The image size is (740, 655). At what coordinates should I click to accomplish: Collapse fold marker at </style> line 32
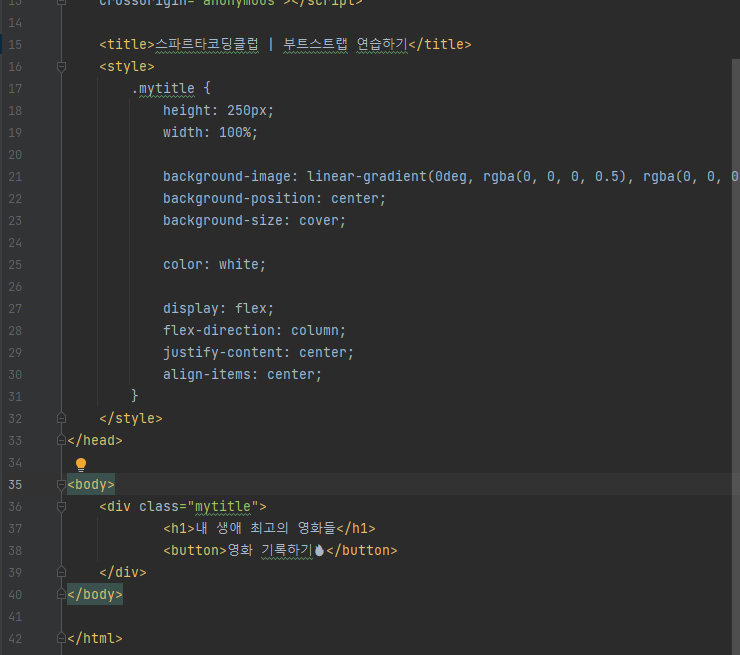click(x=61, y=418)
